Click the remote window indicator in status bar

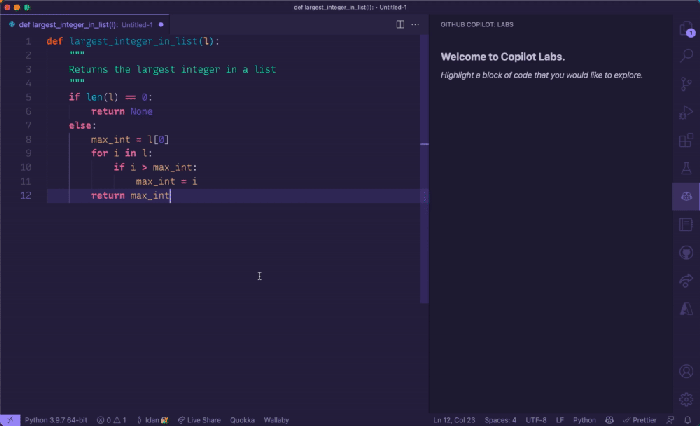[x=10, y=420]
